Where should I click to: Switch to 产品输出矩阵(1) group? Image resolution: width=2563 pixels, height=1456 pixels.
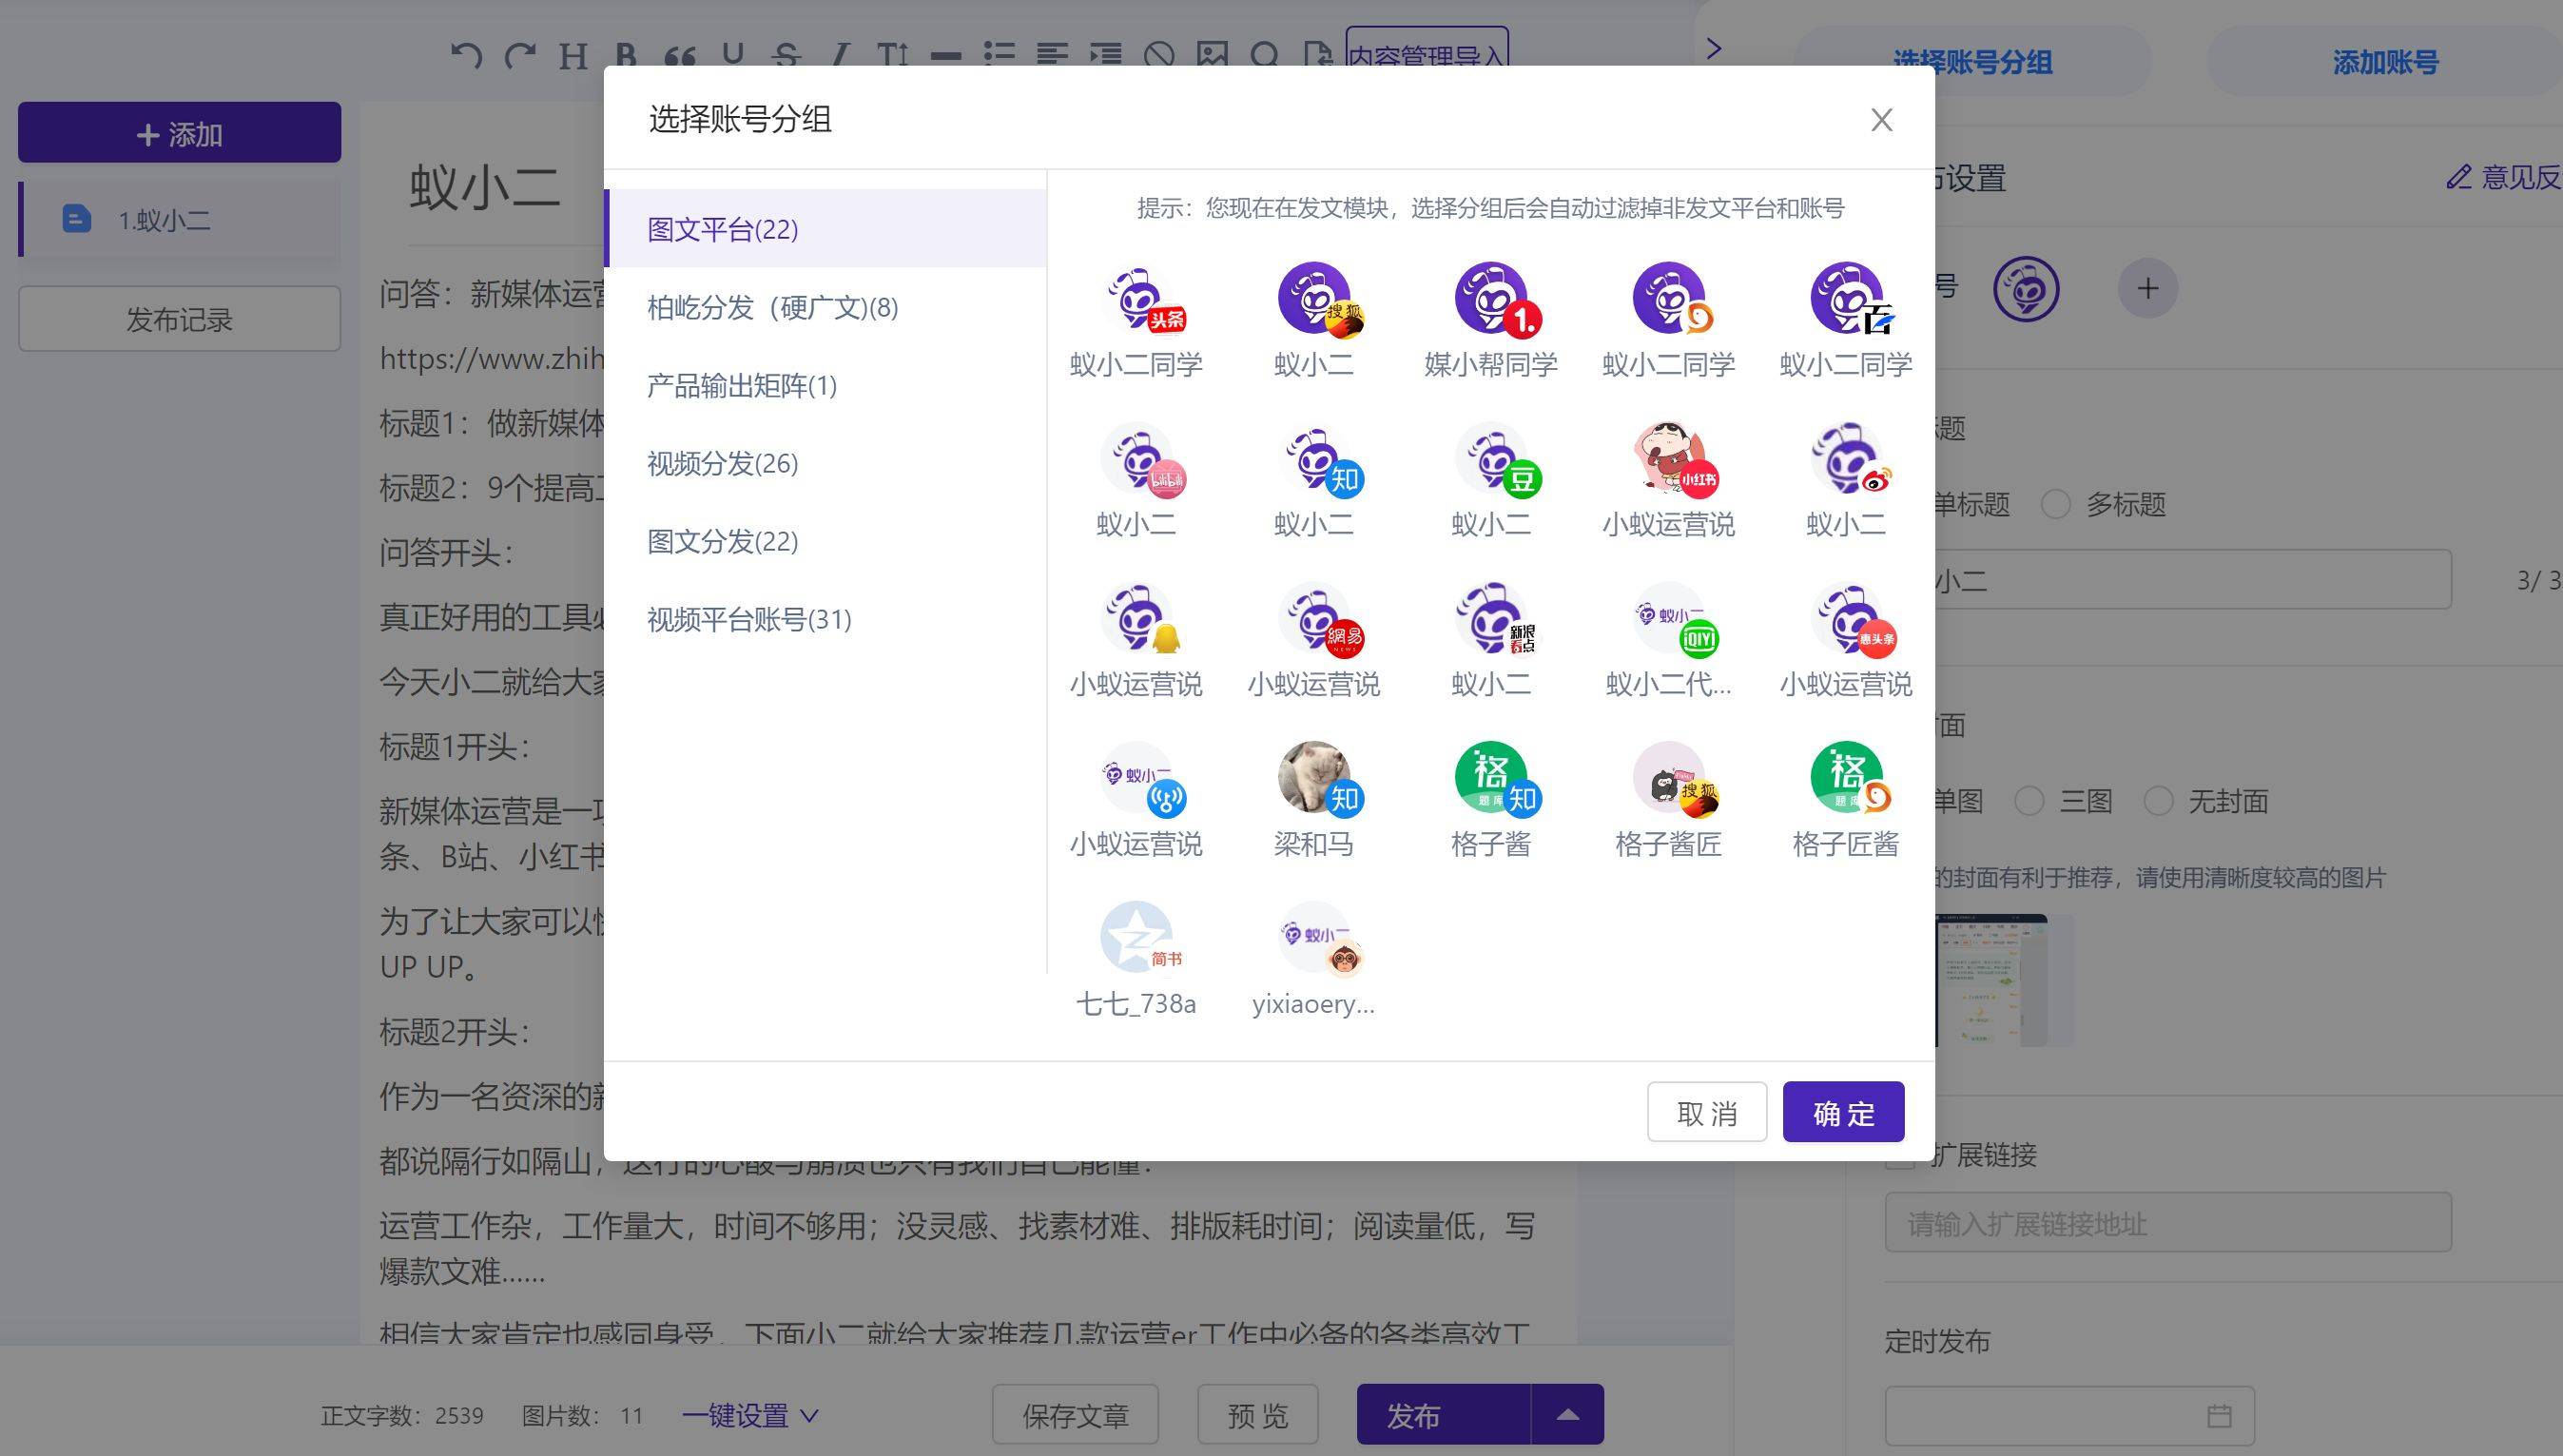pos(826,385)
